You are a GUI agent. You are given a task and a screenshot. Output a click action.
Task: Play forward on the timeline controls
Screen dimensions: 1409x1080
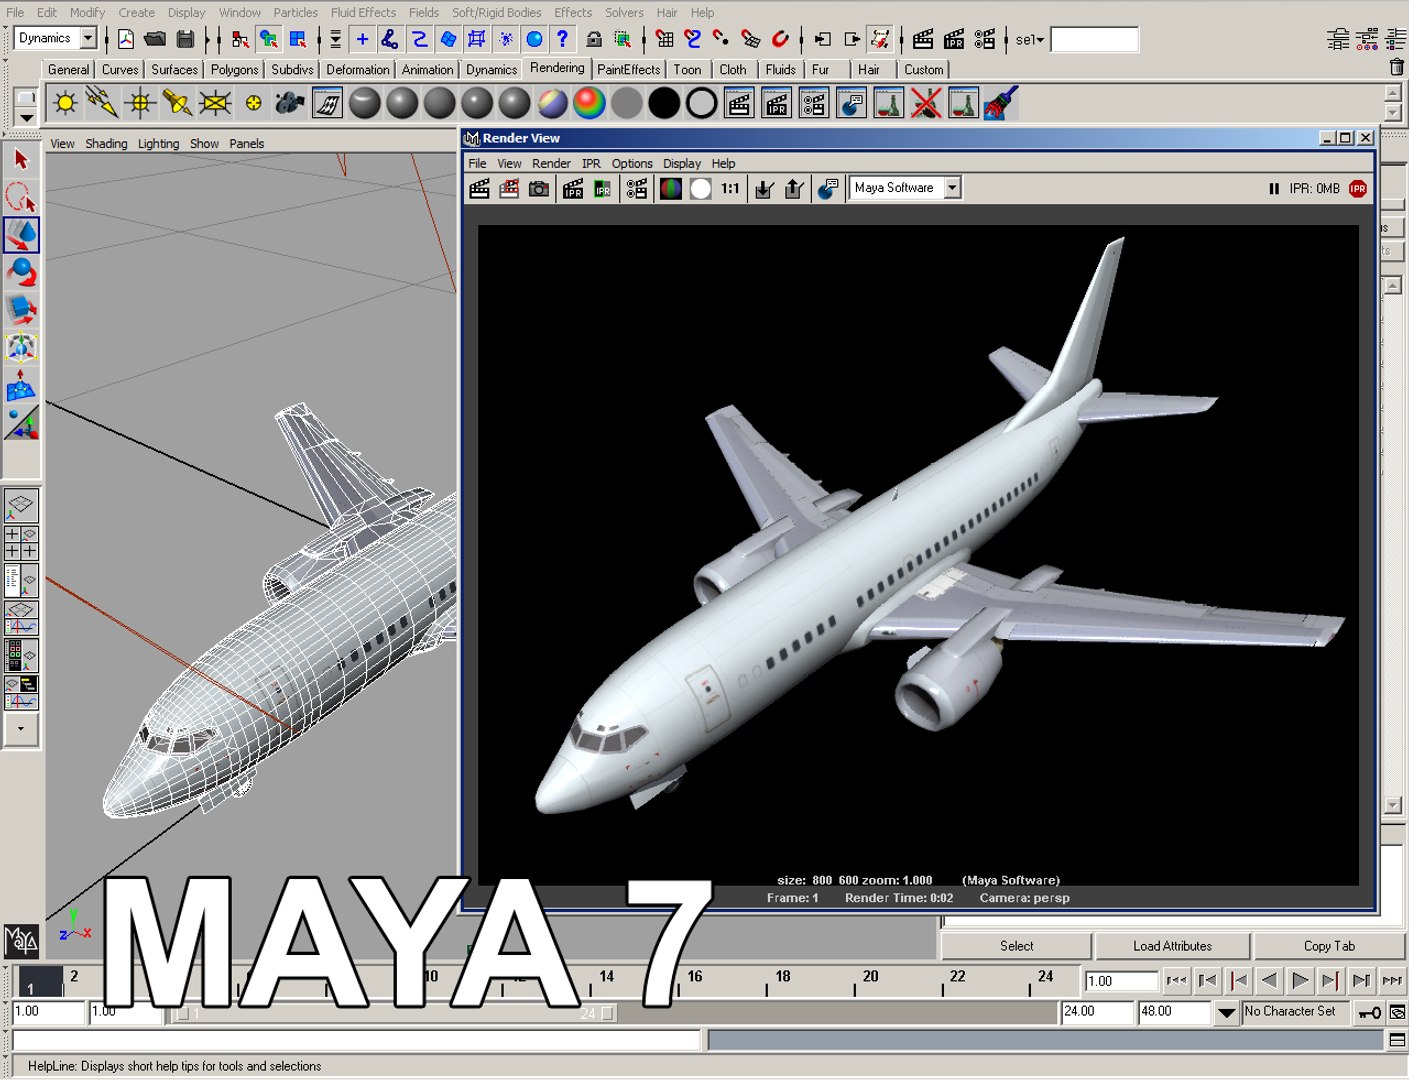point(1299,981)
